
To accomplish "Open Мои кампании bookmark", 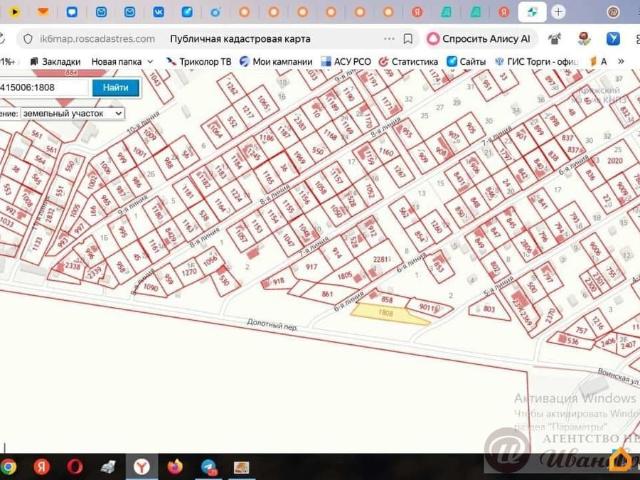I will [276, 62].
